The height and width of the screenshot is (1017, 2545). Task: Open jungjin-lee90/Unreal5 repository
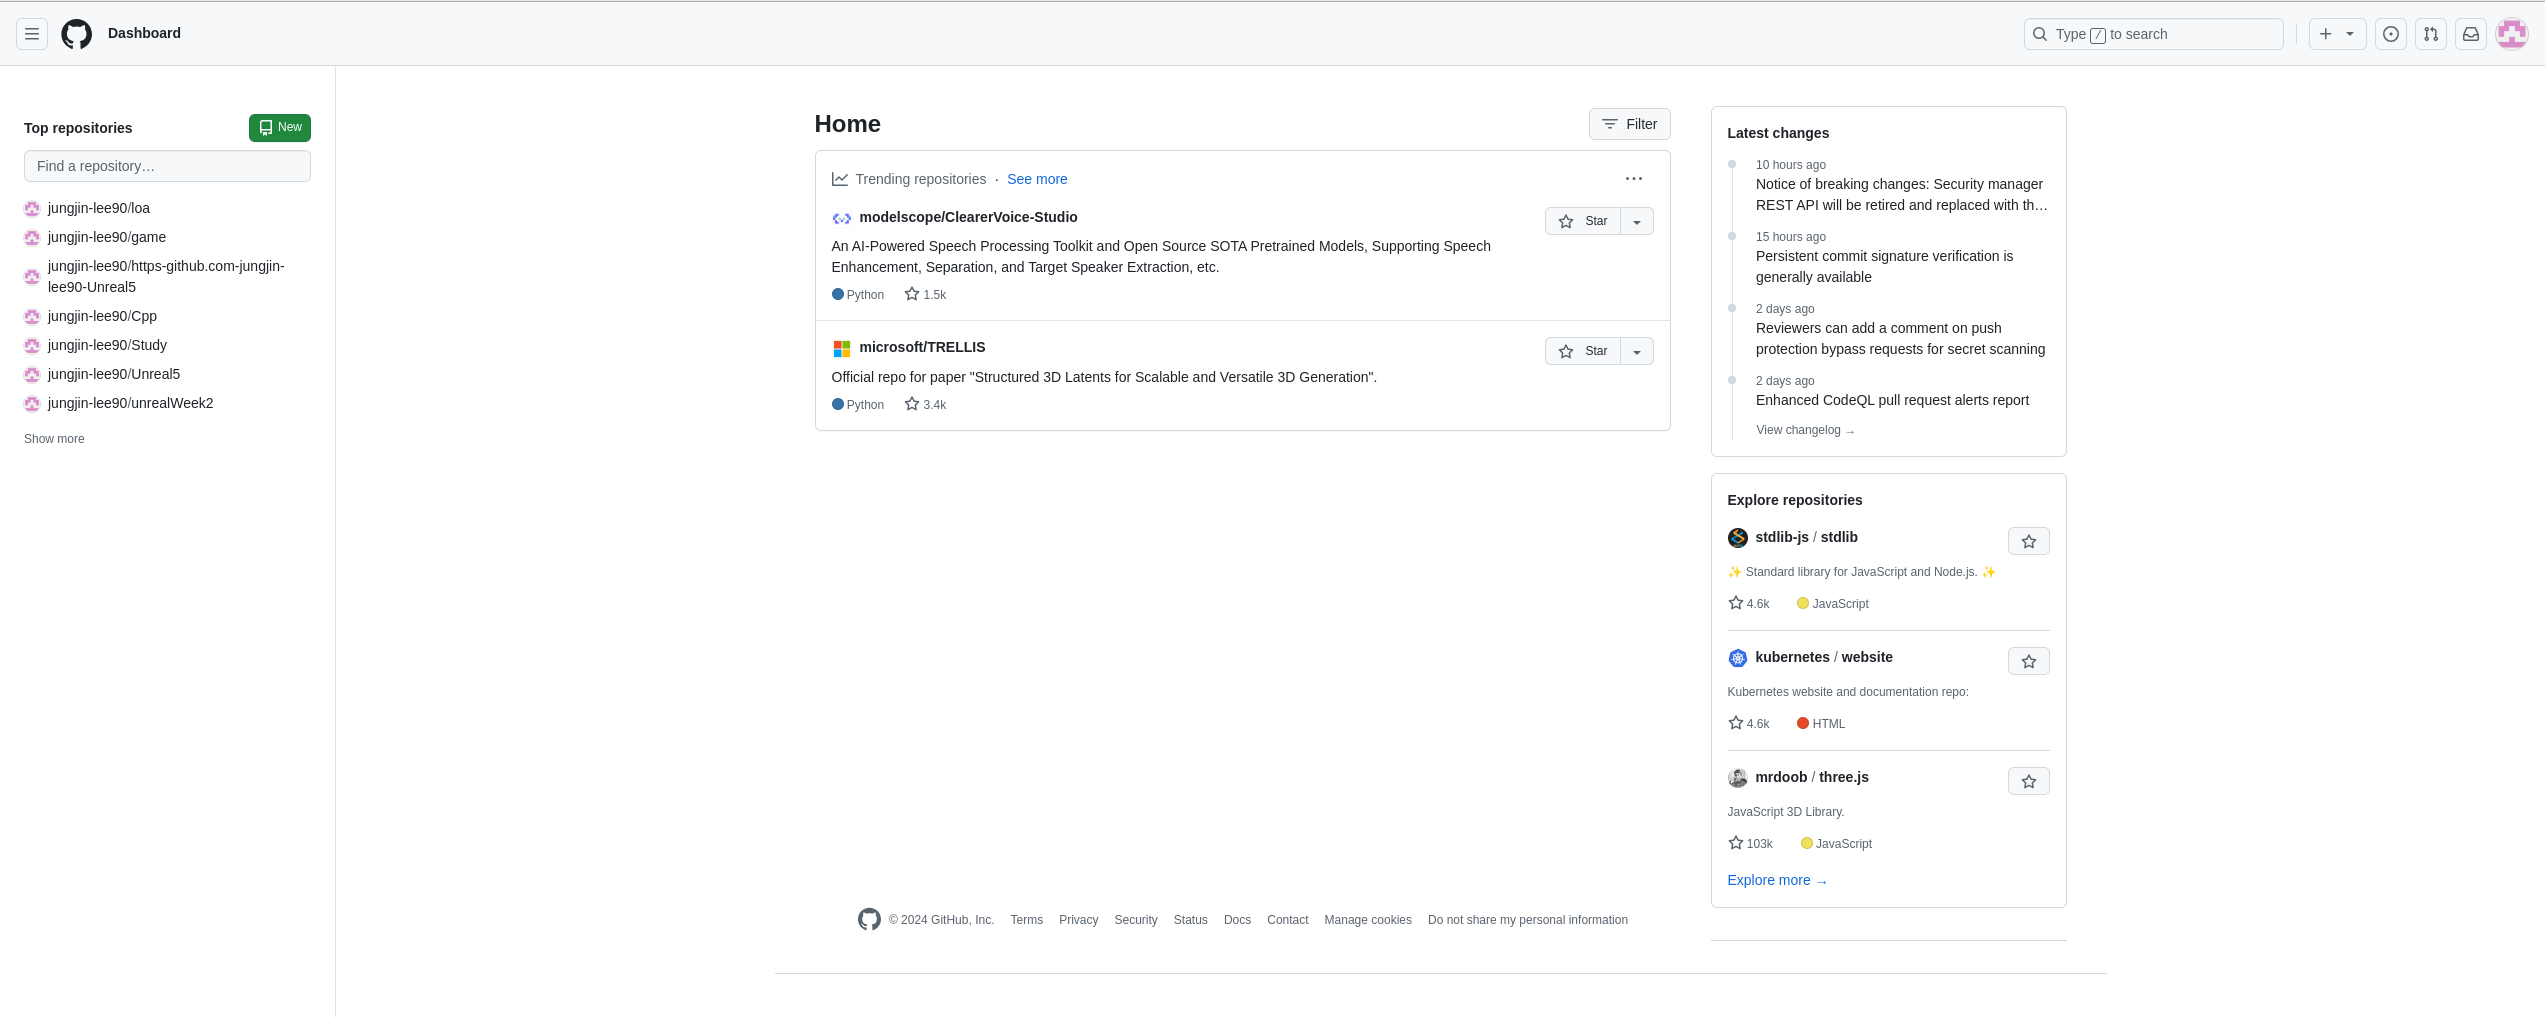(x=114, y=374)
